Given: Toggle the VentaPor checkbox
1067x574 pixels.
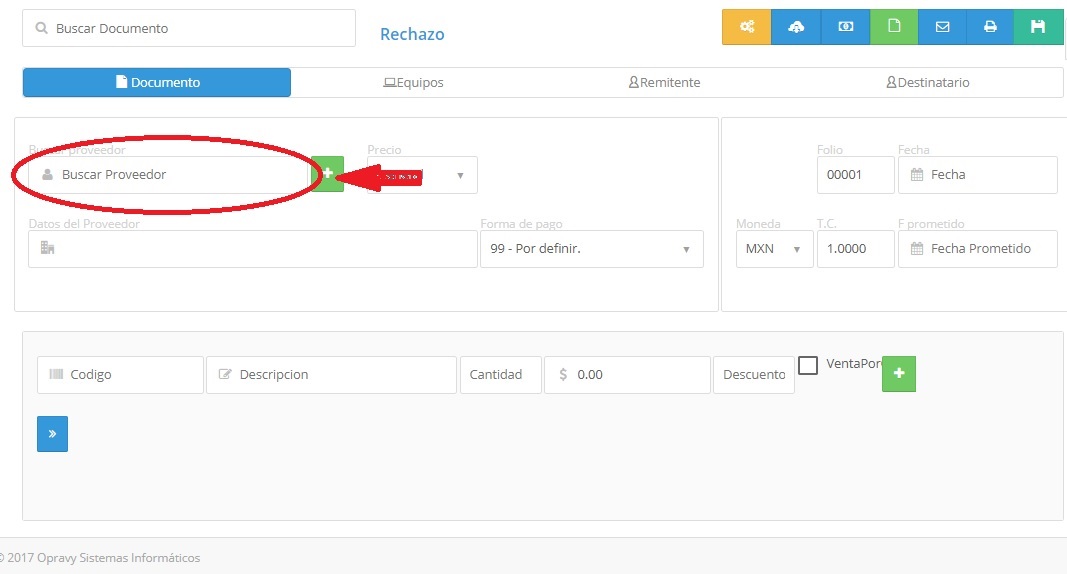Looking at the screenshot, I should (808, 365).
